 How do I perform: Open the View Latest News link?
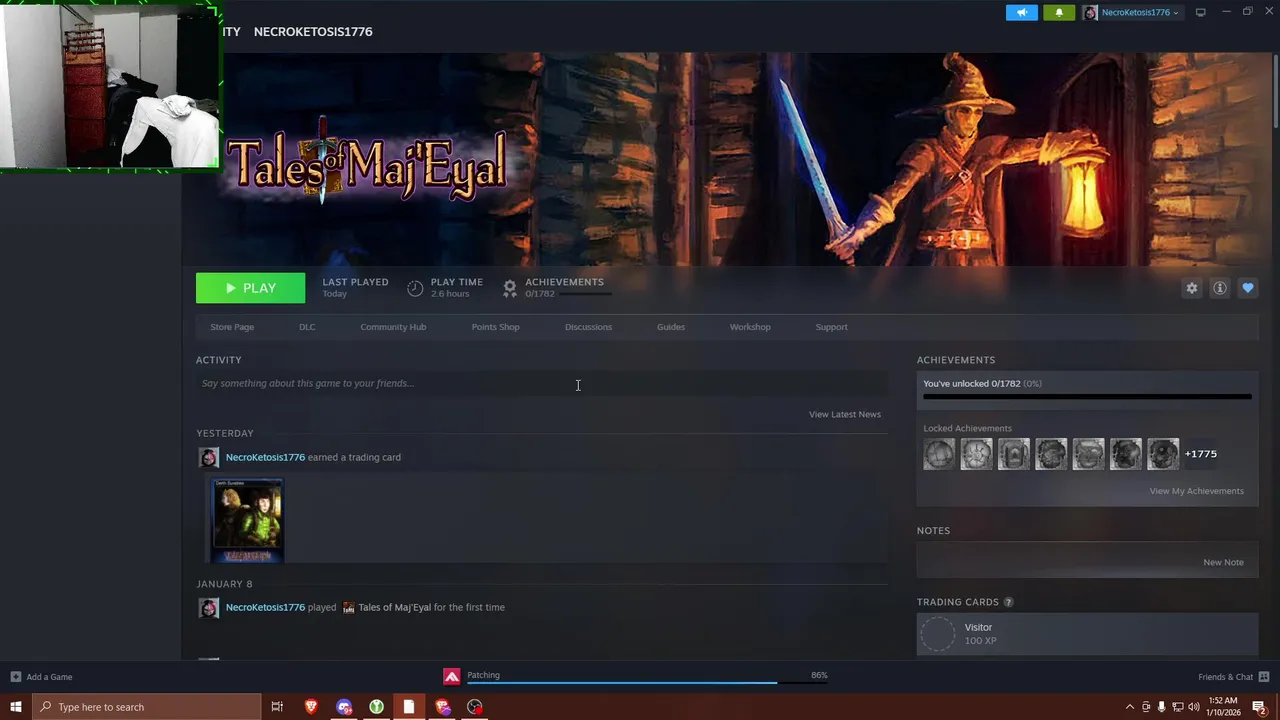845,414
